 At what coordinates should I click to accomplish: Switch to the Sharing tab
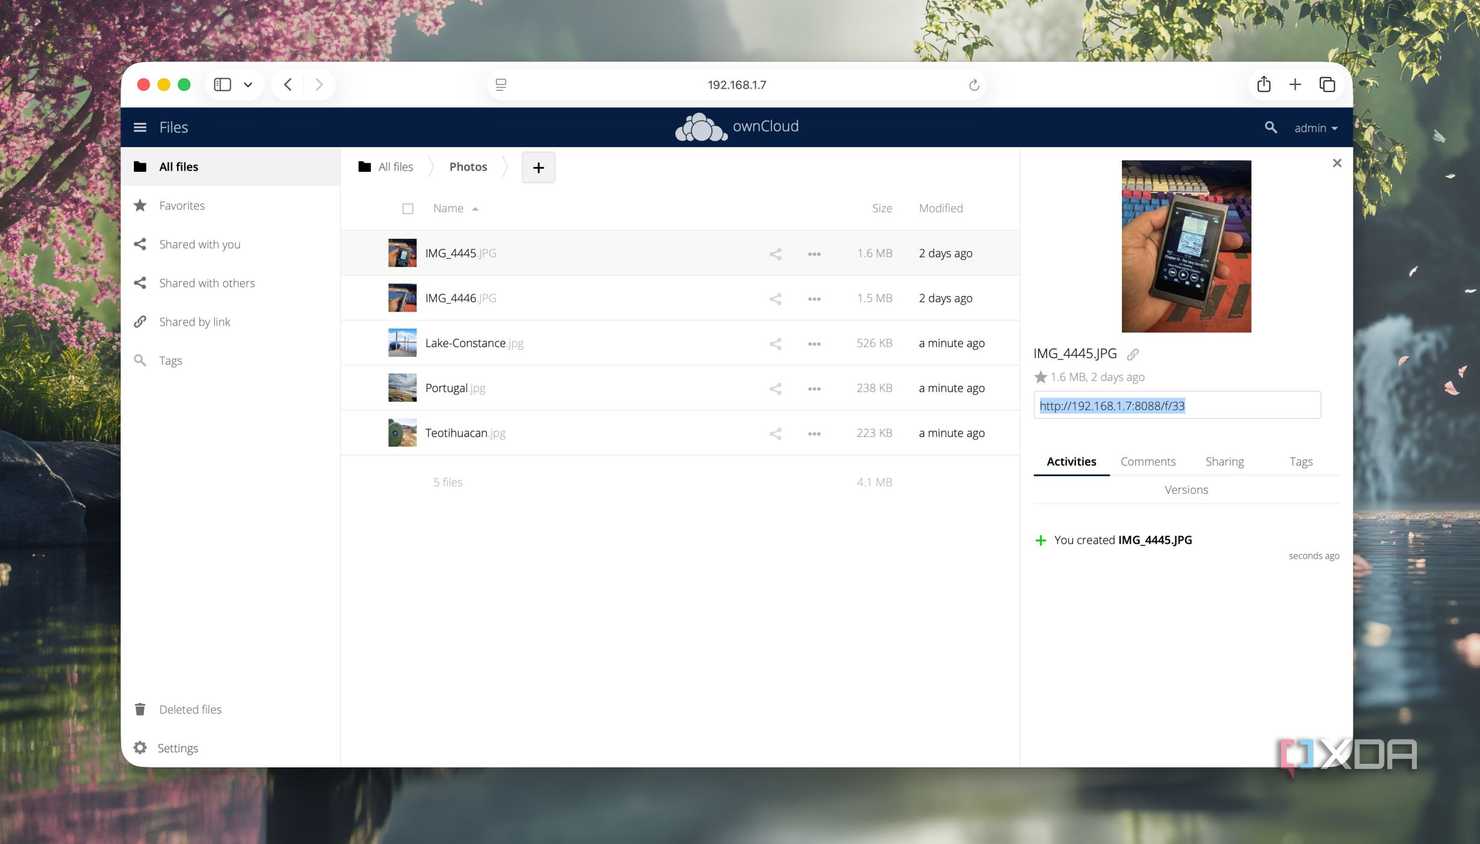[x=1224, y=462]
